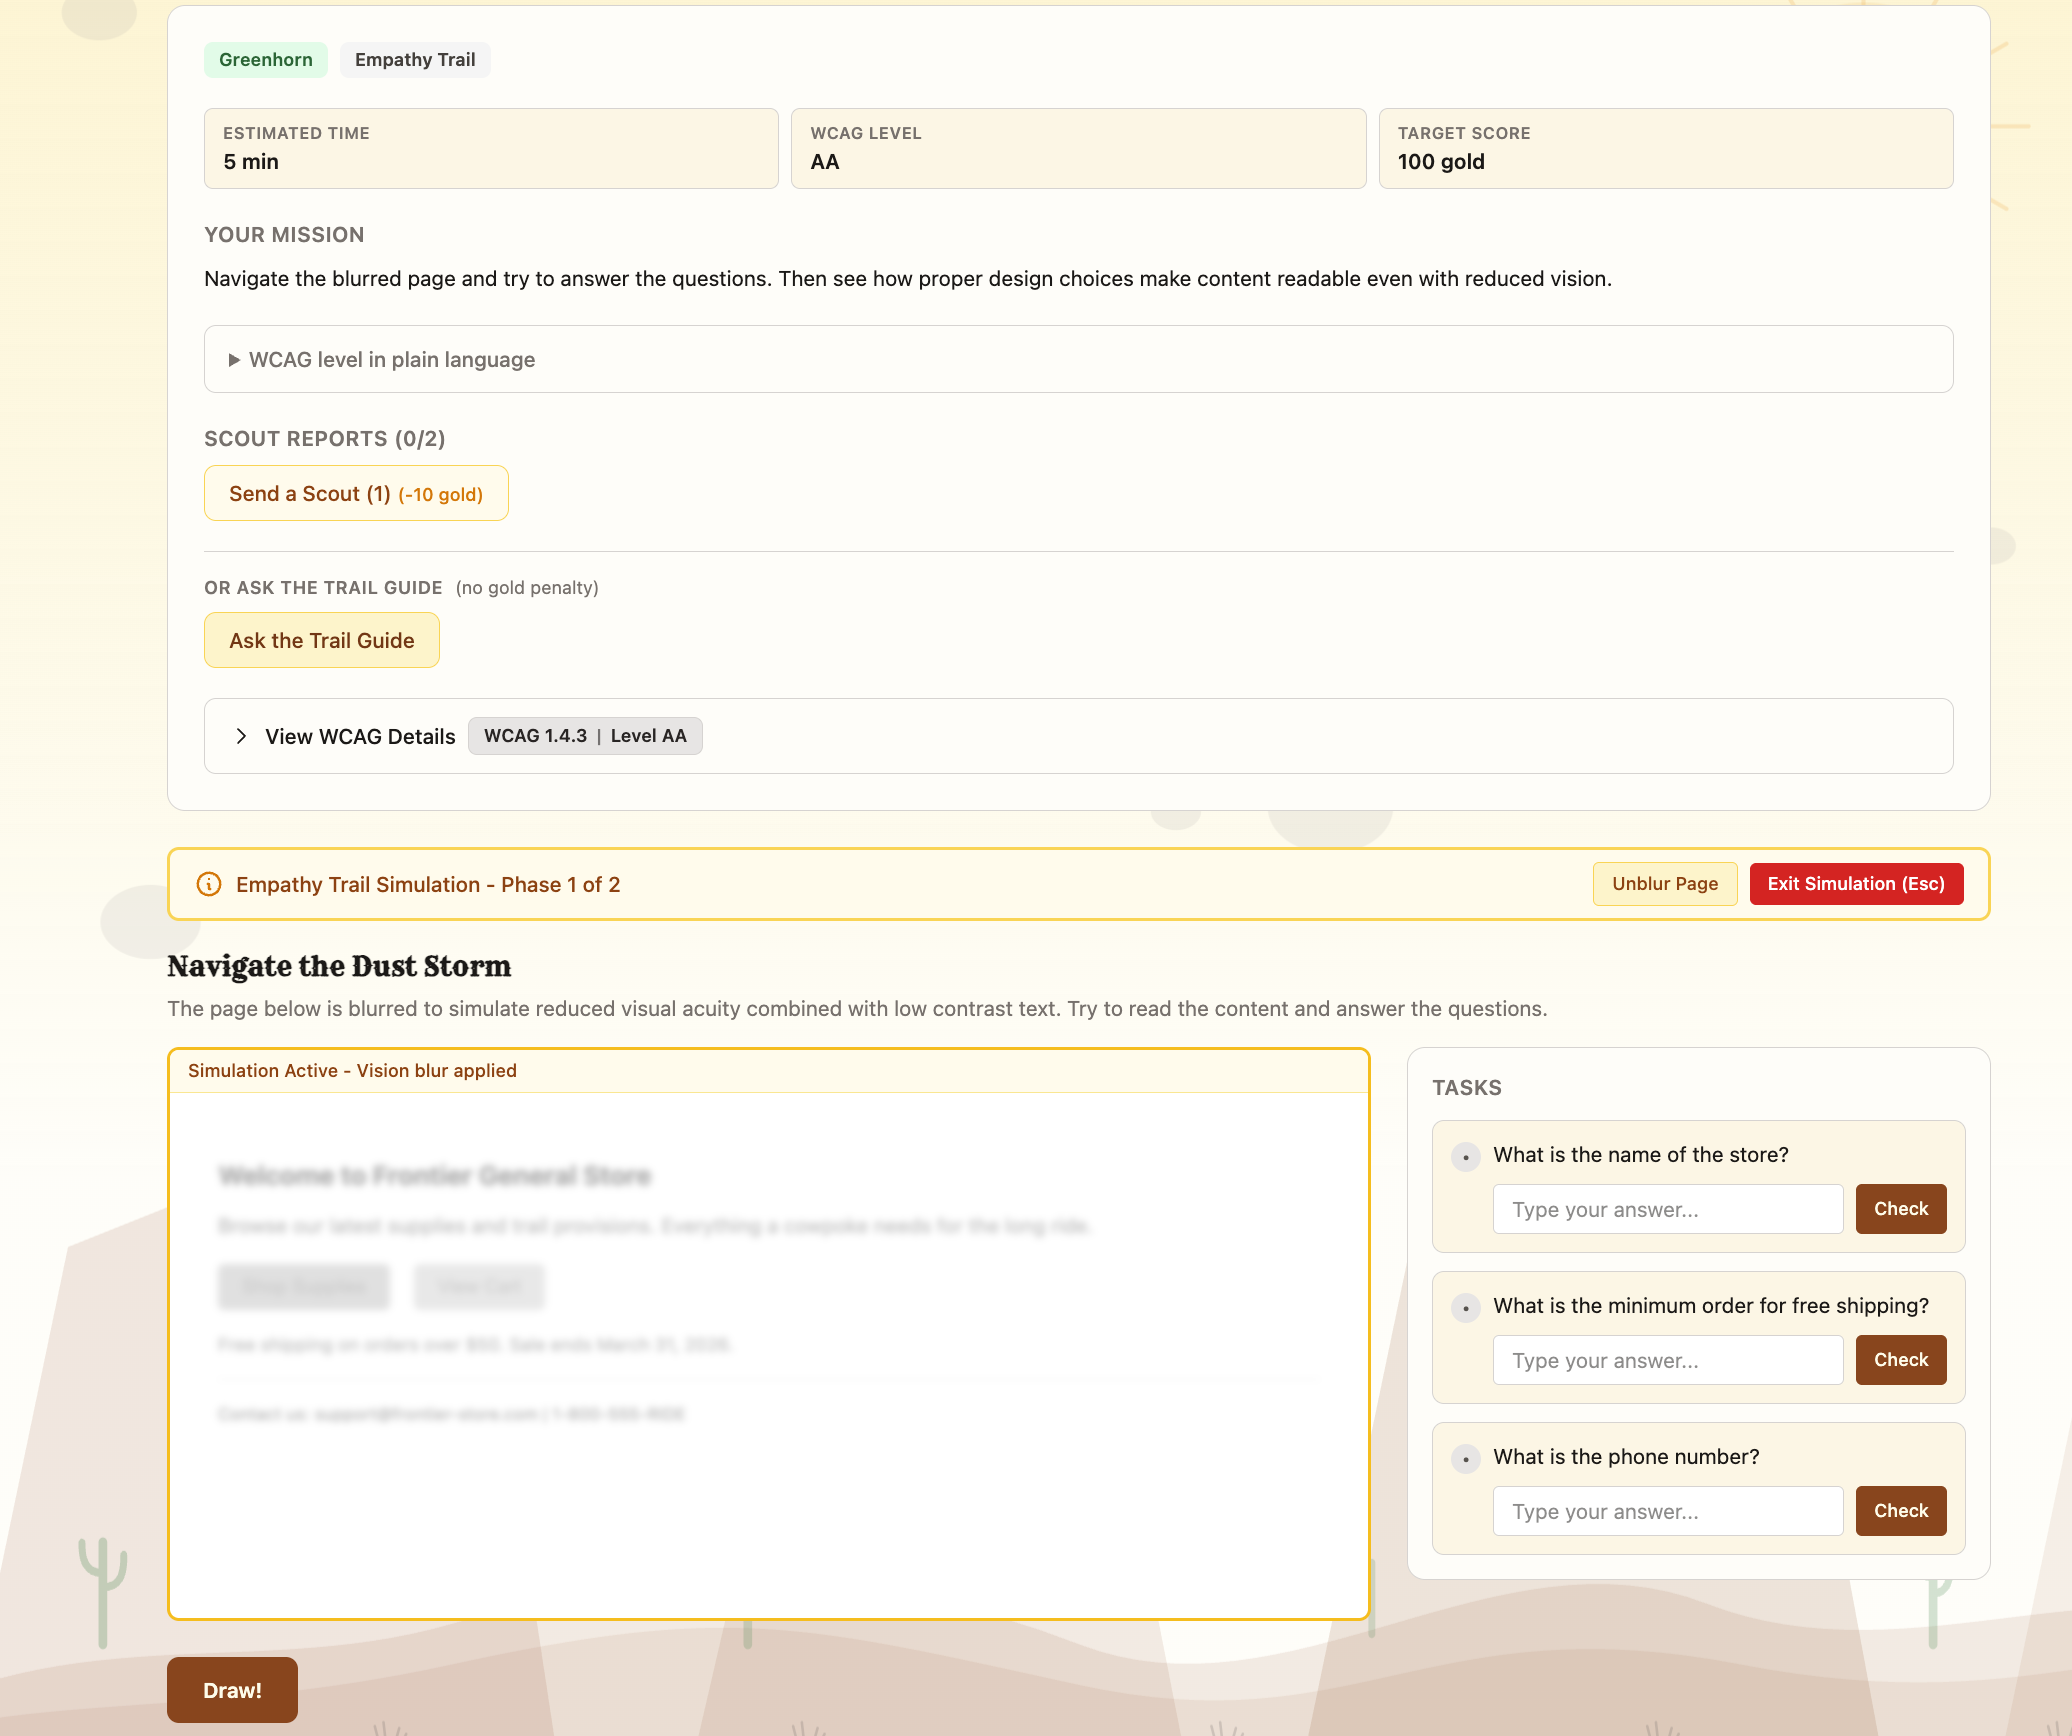Check the minimum order answer

click(x=1900, y=1360)
